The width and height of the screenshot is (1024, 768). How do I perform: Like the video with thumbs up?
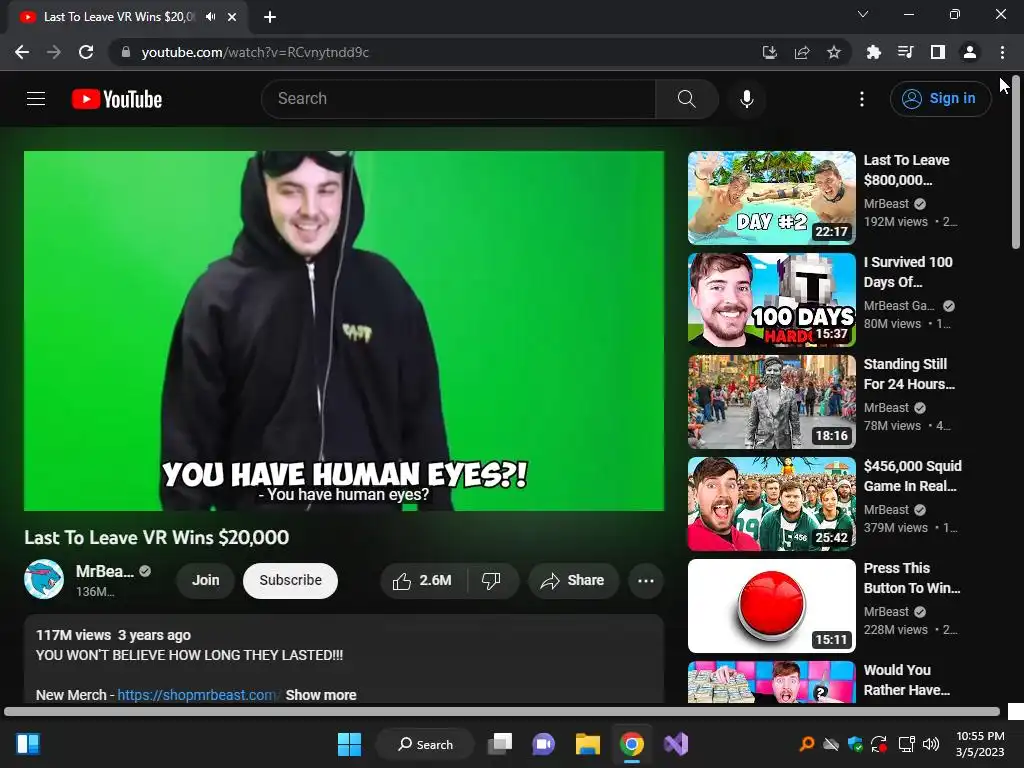(422, 581)
